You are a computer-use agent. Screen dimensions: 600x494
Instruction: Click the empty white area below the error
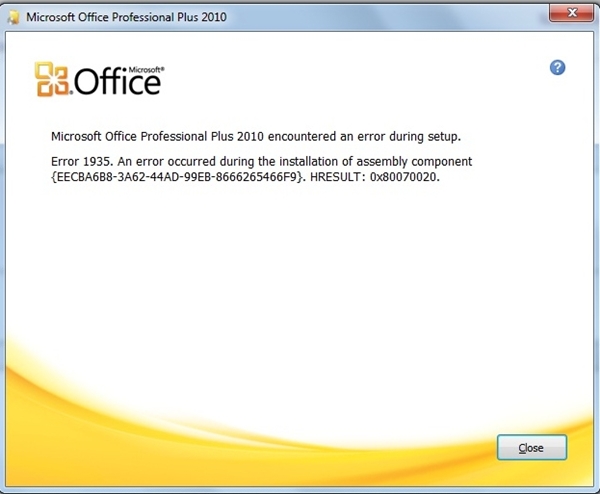pyautogui.click(x=300, y=260)
